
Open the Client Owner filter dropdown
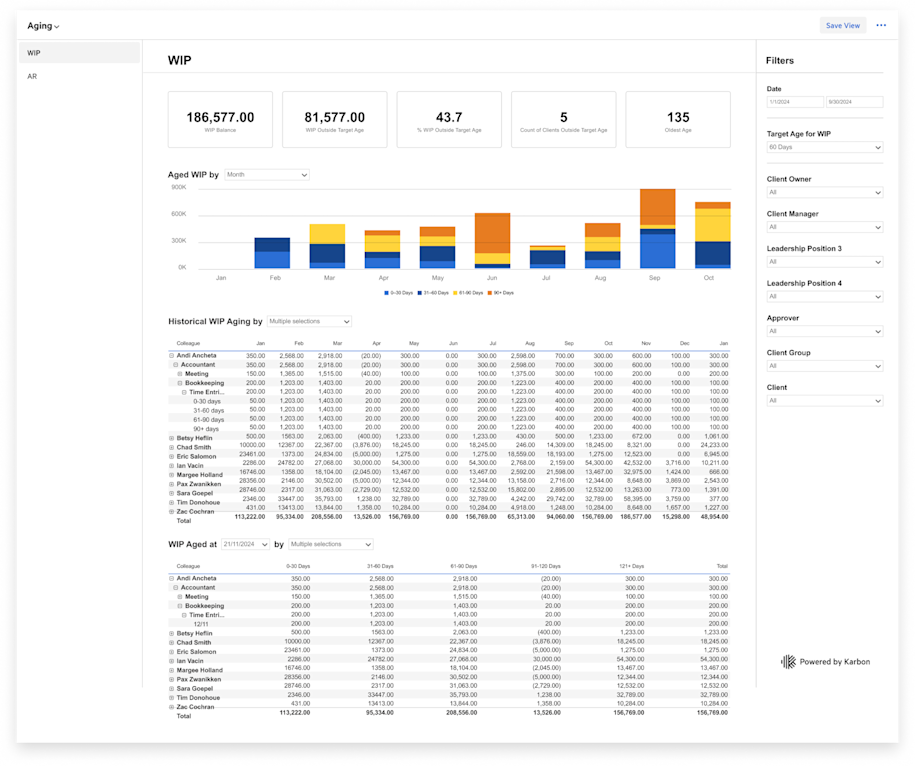point(824,192)
